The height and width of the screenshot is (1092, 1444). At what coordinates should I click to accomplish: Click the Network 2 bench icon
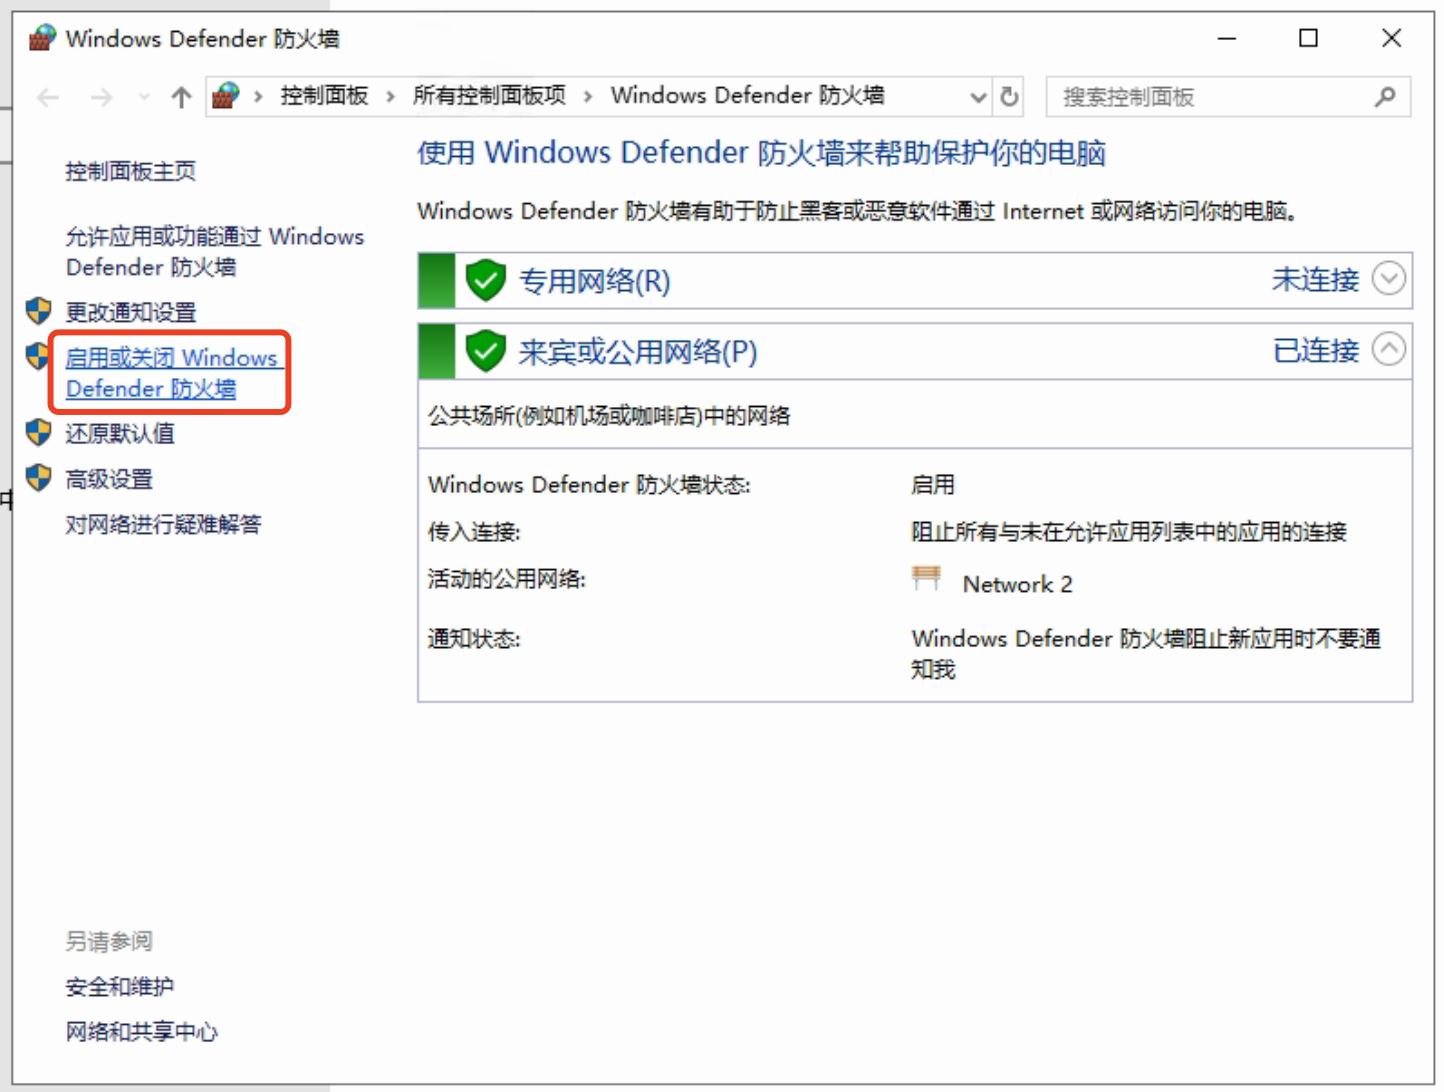point(926,578)
